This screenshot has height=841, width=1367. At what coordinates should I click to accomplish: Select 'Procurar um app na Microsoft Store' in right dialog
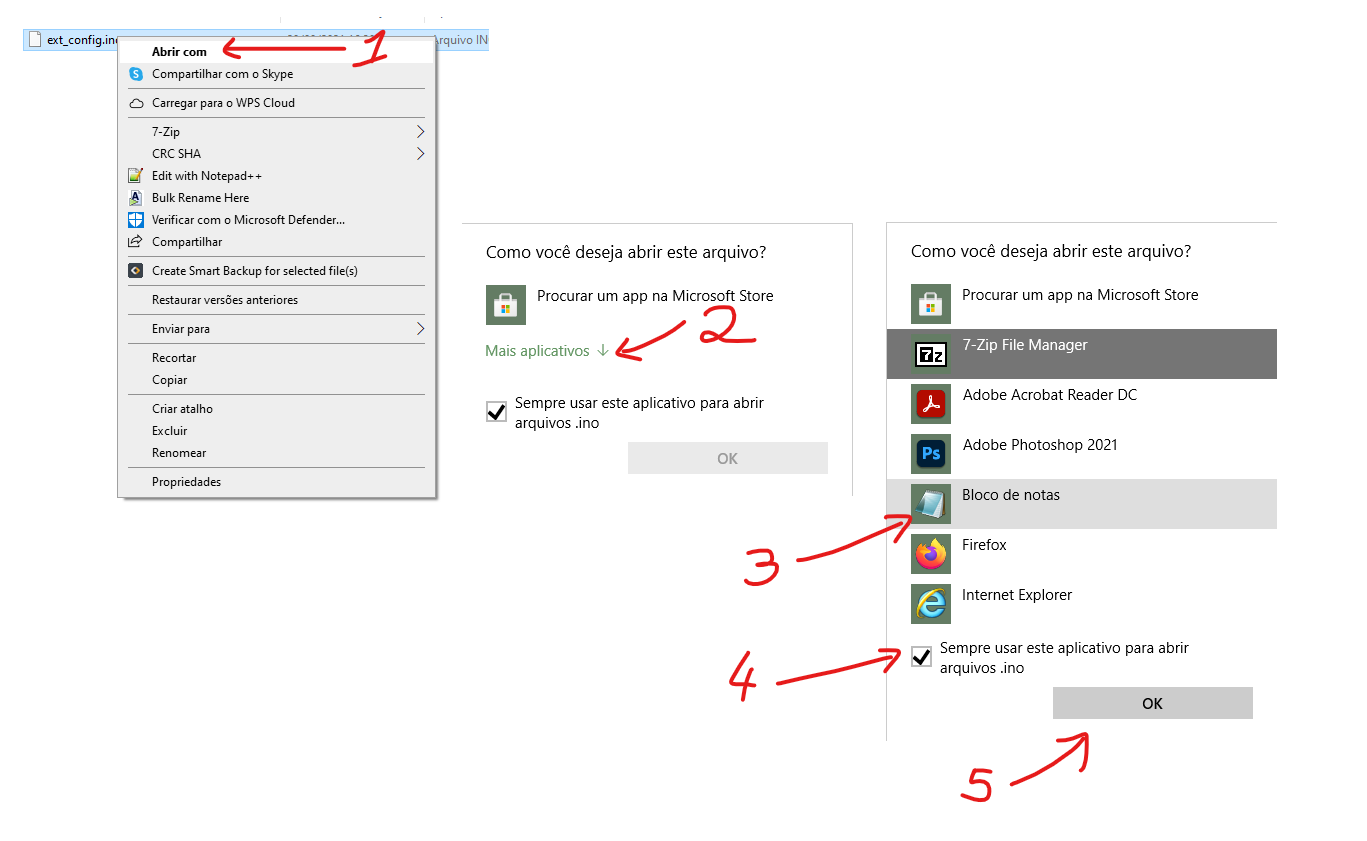[1080, 295]
